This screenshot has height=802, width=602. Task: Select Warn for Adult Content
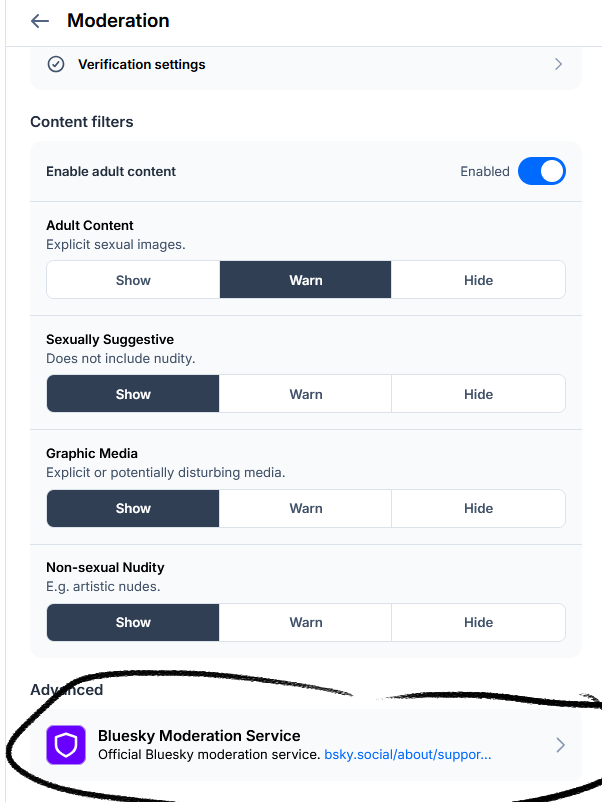coord(306,280)
